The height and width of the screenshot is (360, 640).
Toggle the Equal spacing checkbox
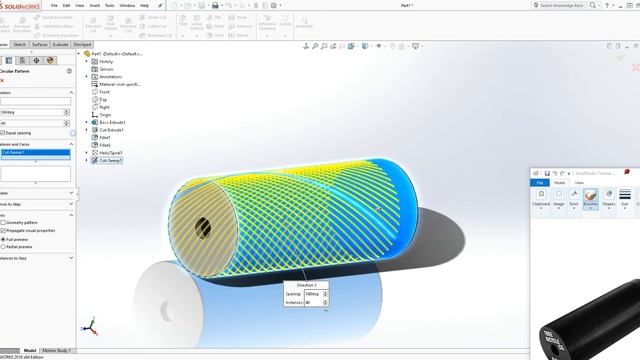(x=3, y=133)
